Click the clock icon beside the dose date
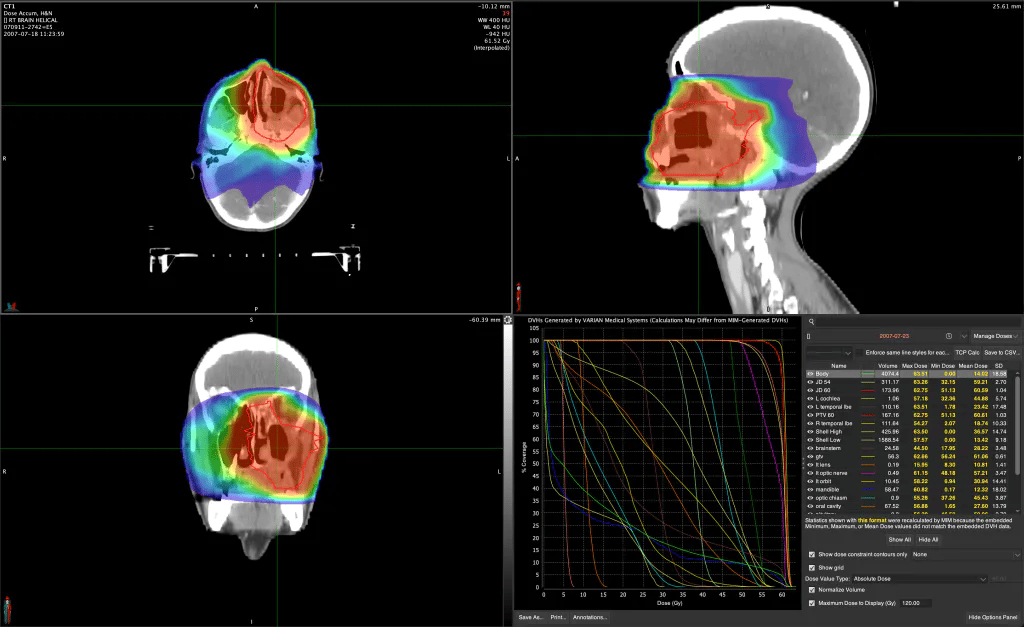 tap(948, 337)
